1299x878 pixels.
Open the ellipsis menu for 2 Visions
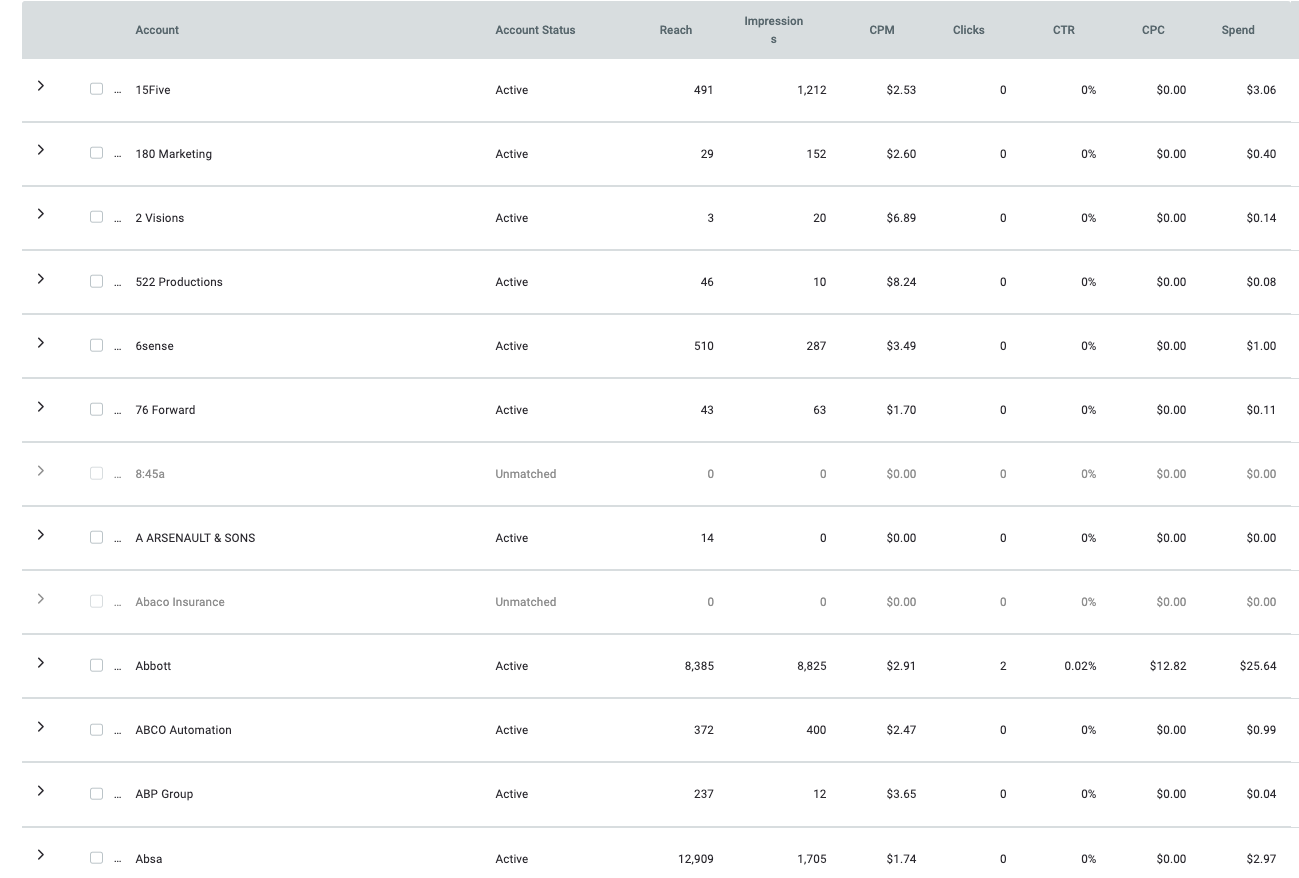(x=118, y=219)
